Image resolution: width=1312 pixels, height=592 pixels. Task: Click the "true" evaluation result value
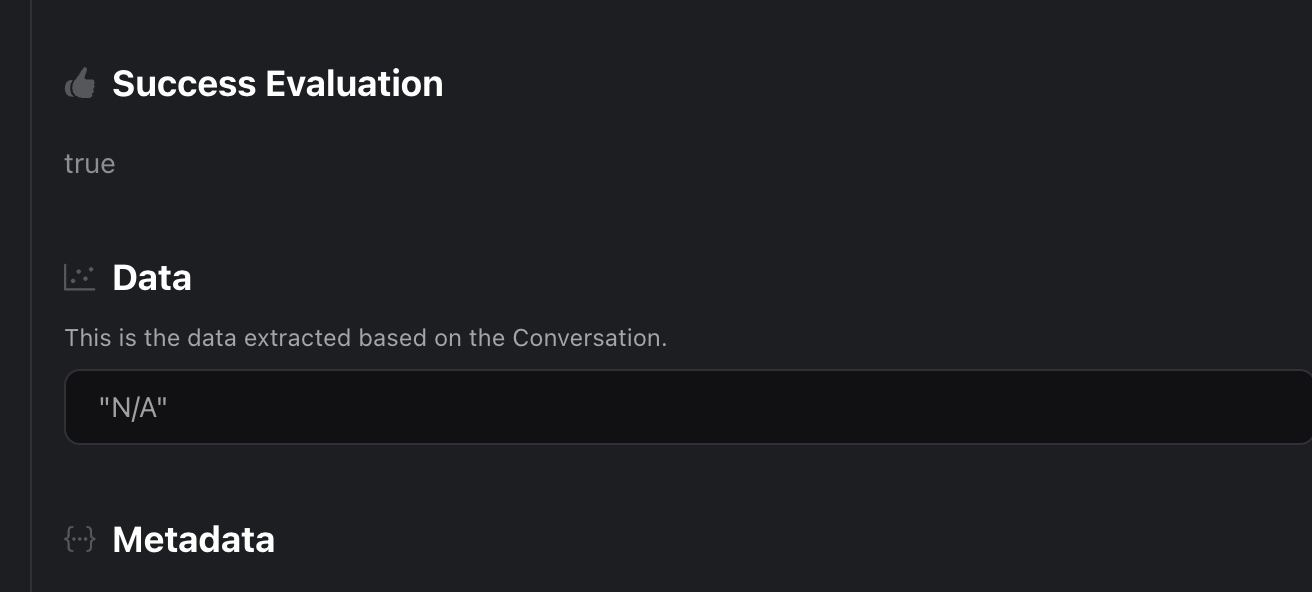point(90,164)
